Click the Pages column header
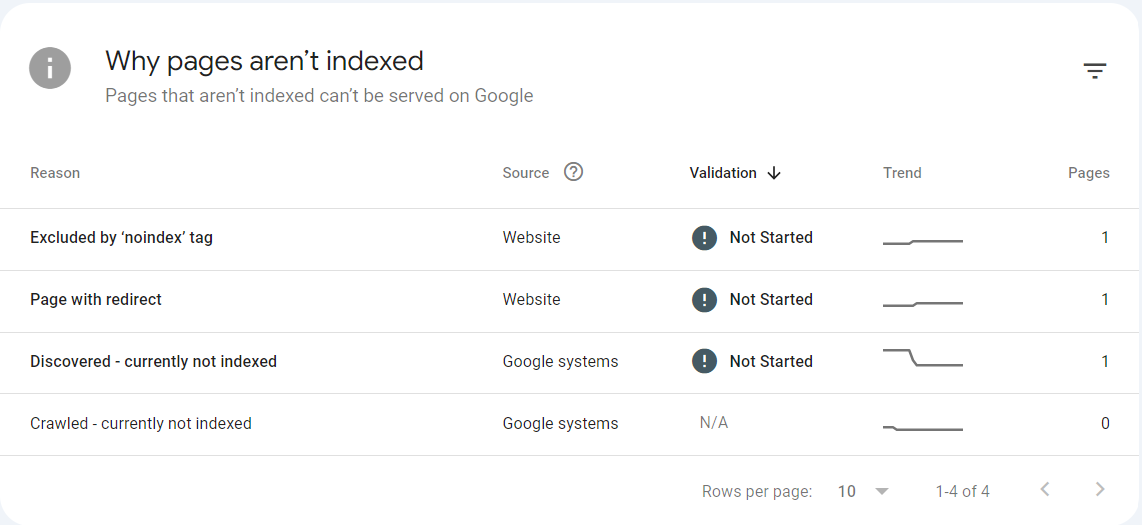The image size is (1142, 525). click(x=1088, y=173)
